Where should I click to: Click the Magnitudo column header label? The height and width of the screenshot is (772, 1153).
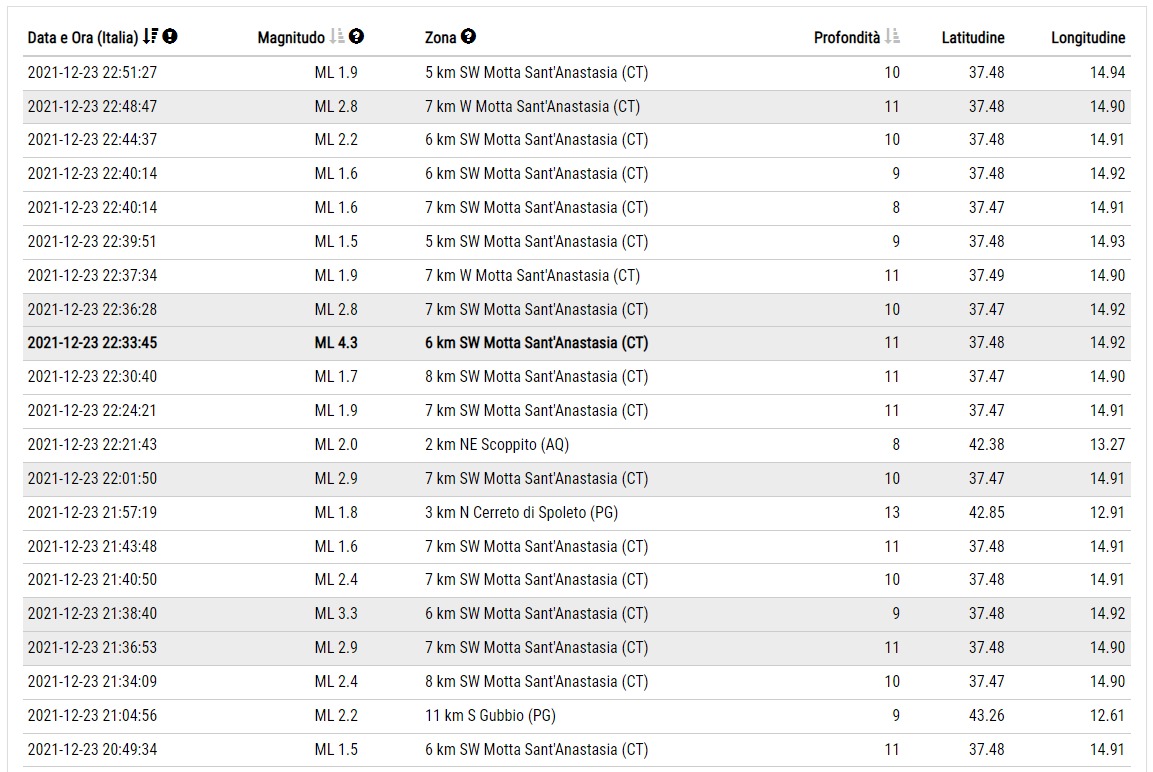click(290, 38)
